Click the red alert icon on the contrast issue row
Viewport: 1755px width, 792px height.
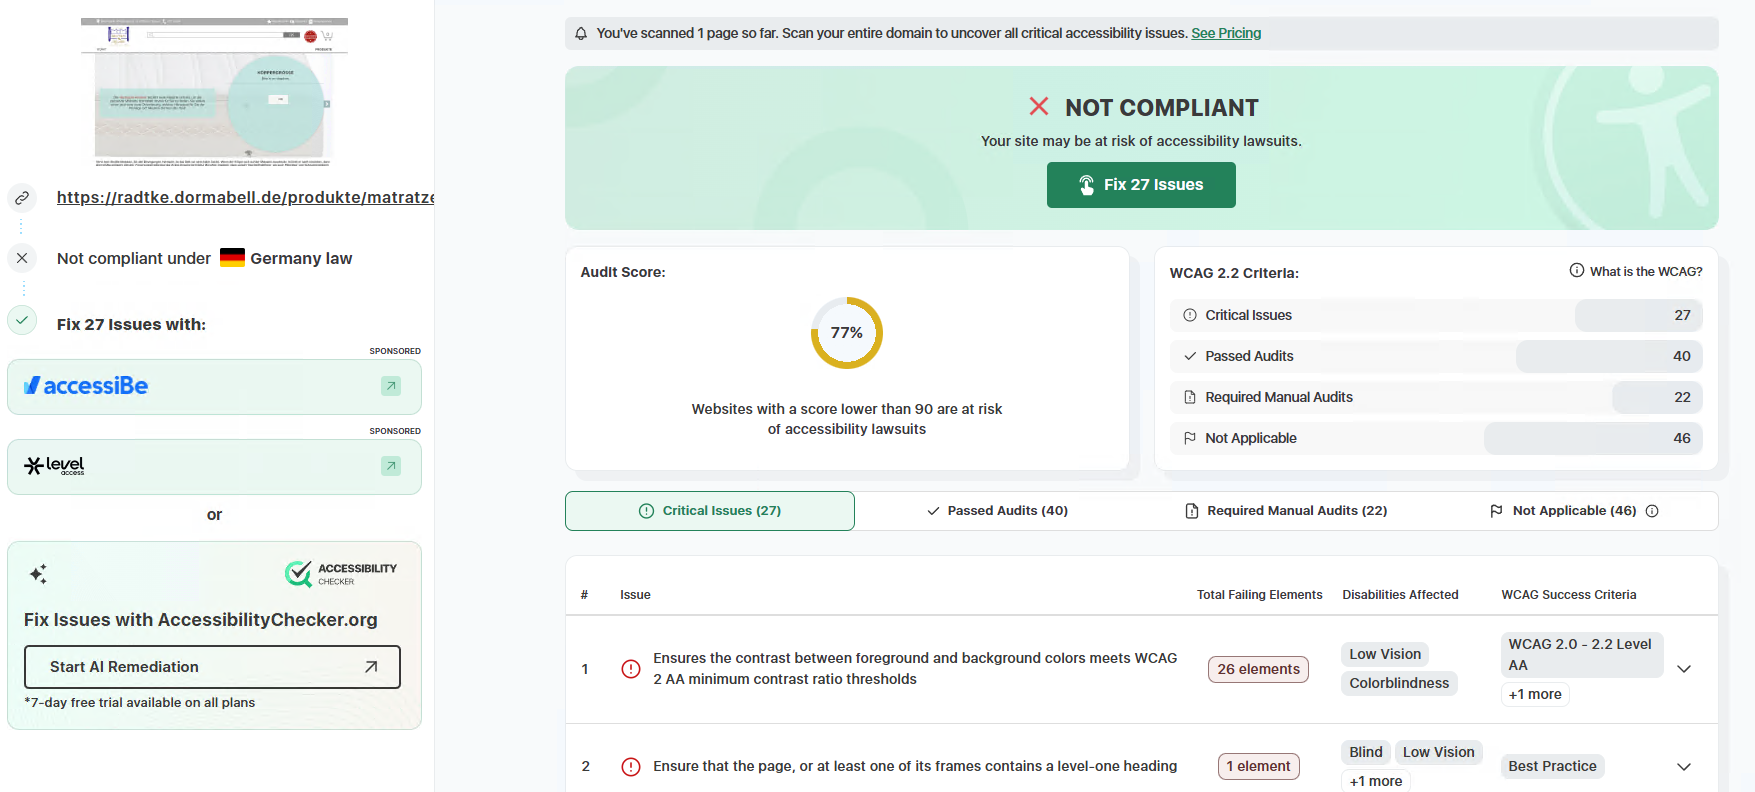point(631,669)
